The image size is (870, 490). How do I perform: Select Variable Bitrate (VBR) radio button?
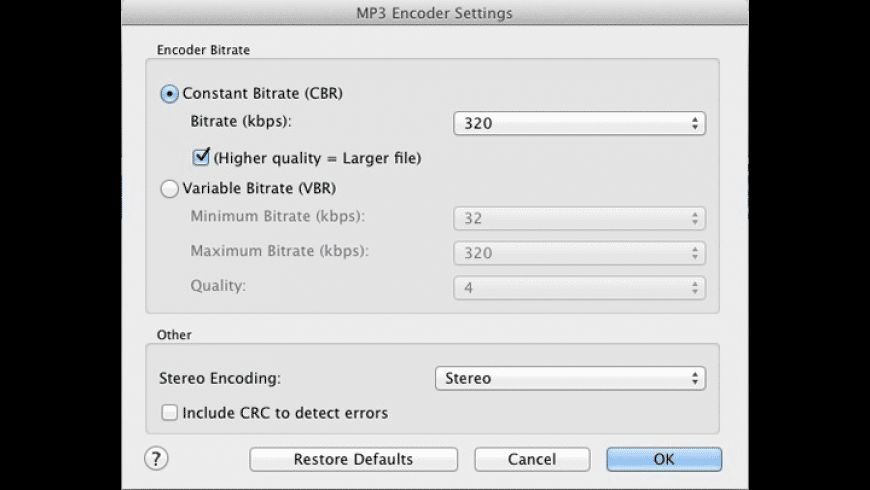[x=170, y=188]
